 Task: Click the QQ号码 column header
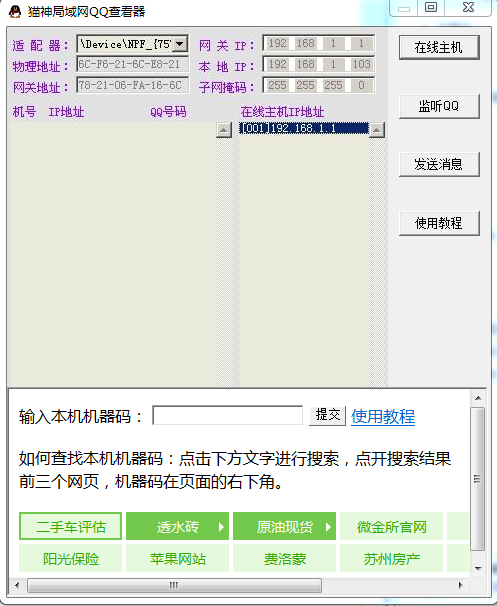click(x=168, y=112)
